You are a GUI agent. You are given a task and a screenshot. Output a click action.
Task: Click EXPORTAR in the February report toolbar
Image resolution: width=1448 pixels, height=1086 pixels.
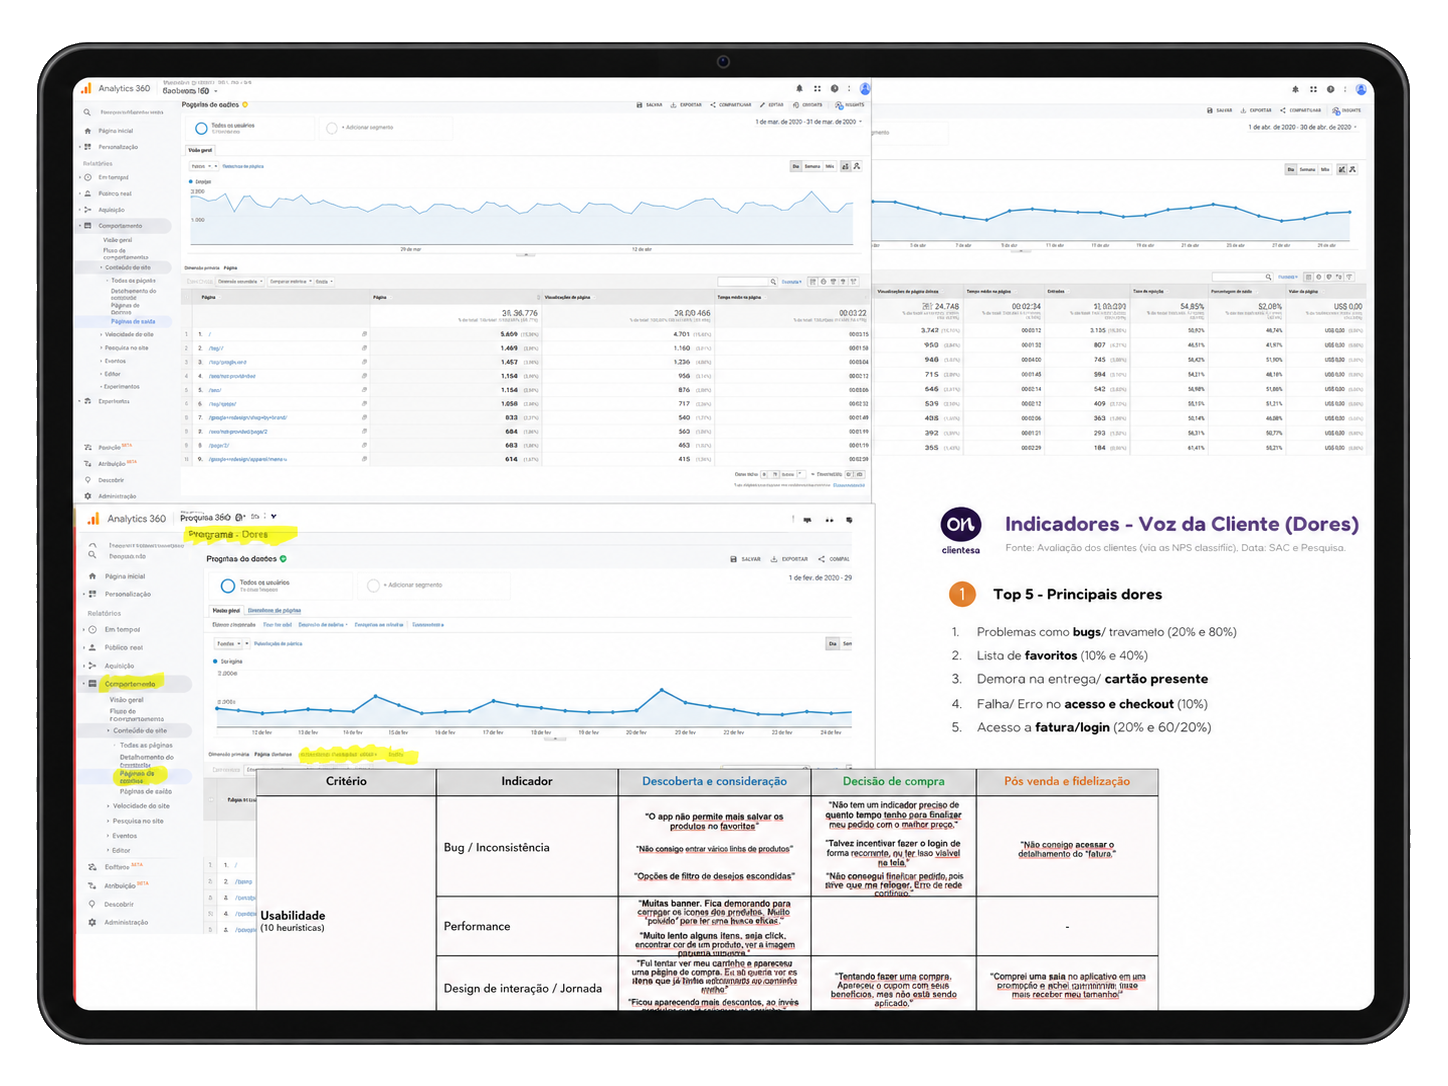tap(789, 559)
